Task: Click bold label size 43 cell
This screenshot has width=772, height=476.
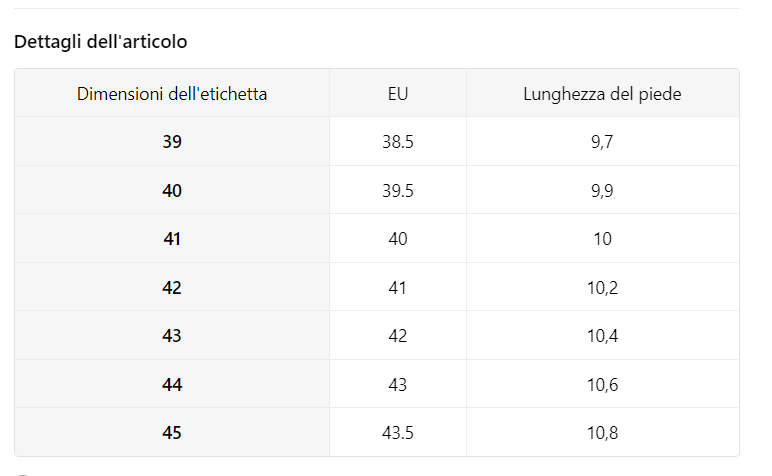Action: [x=172, y=335]
